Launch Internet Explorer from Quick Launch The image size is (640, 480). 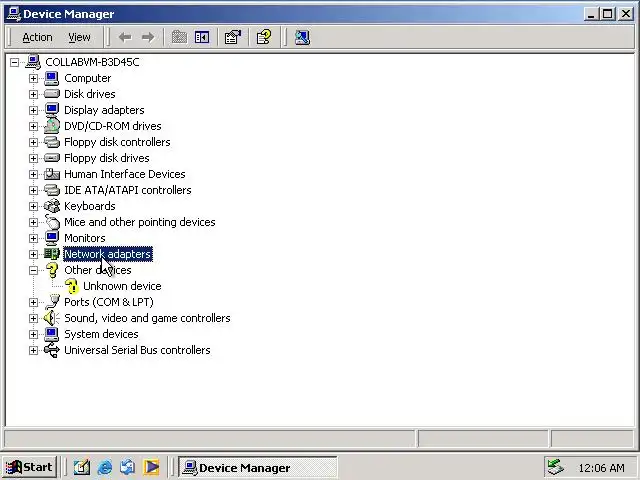105,467
